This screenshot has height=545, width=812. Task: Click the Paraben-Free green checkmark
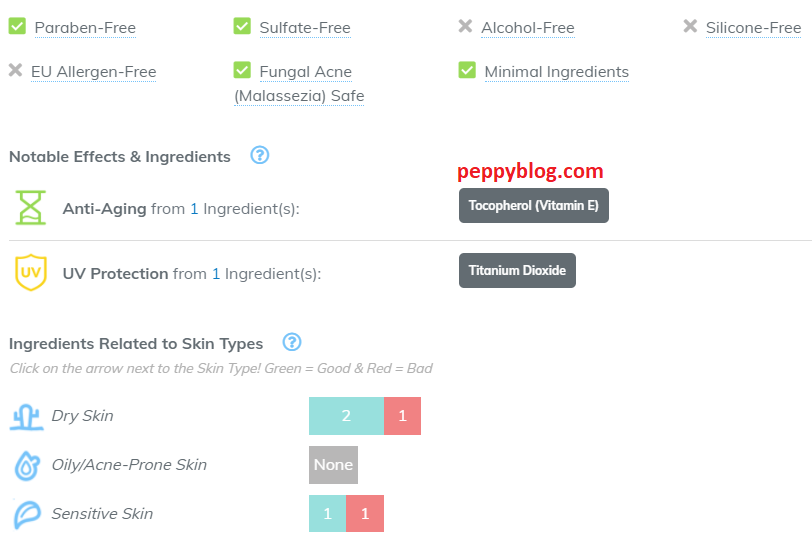click(17, 27)
